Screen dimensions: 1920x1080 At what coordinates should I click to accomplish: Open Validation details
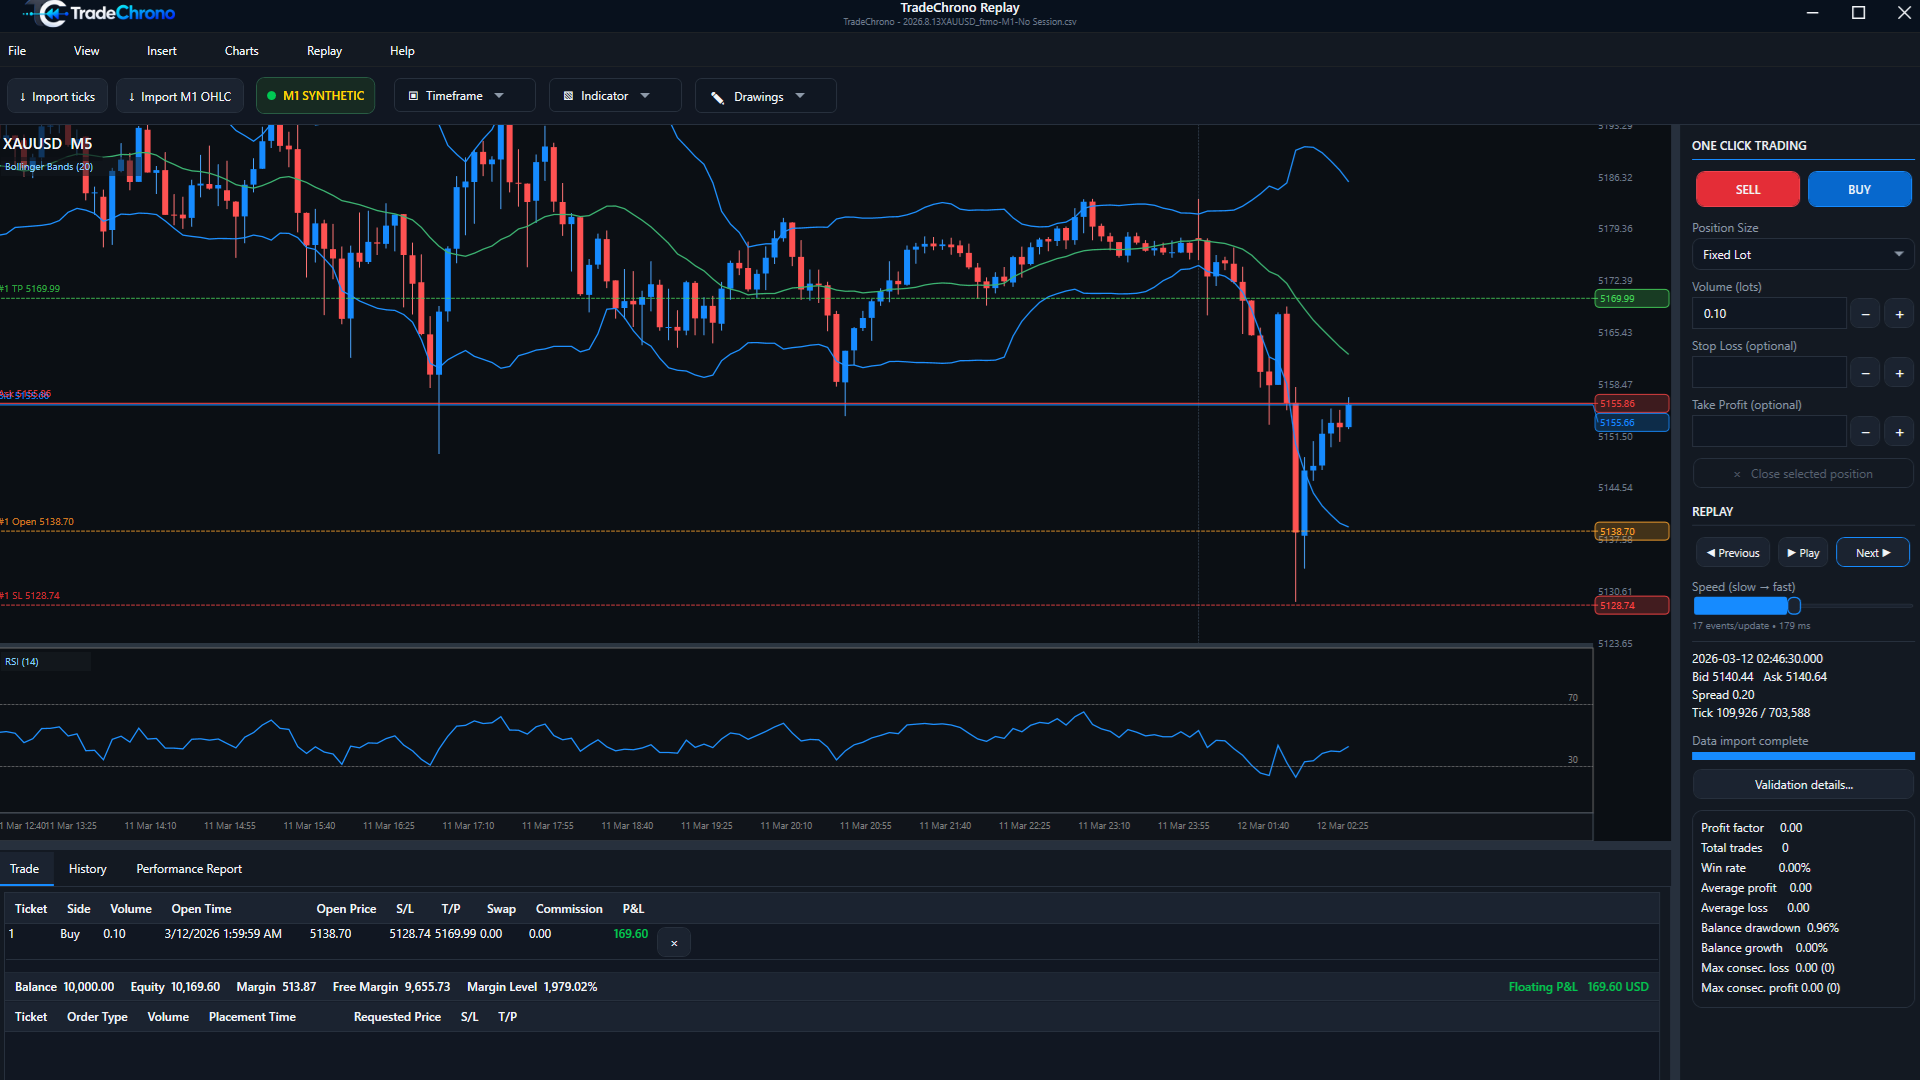click(1802, 785)
